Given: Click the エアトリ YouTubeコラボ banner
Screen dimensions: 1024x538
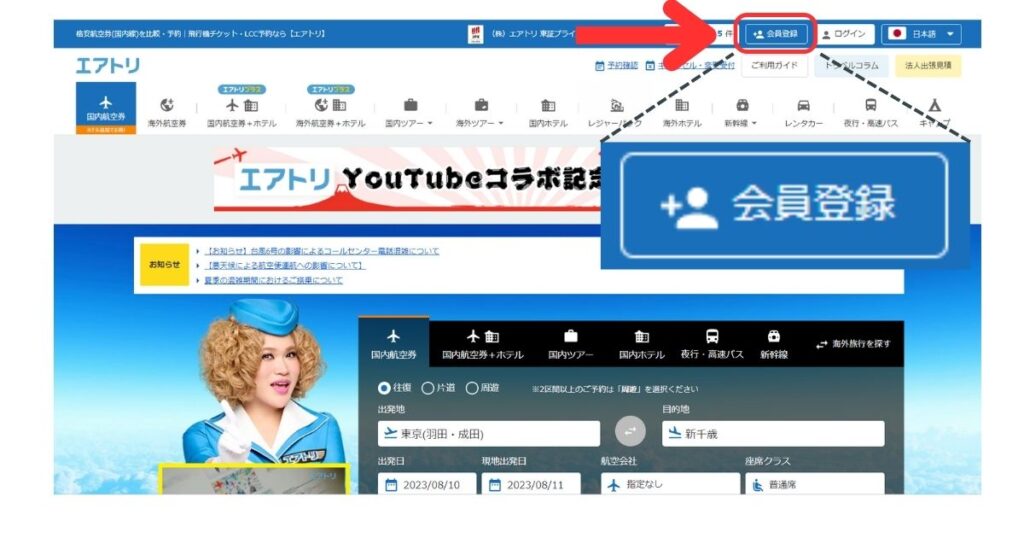Looking at the screenshot, I should [x=408, y=178].
